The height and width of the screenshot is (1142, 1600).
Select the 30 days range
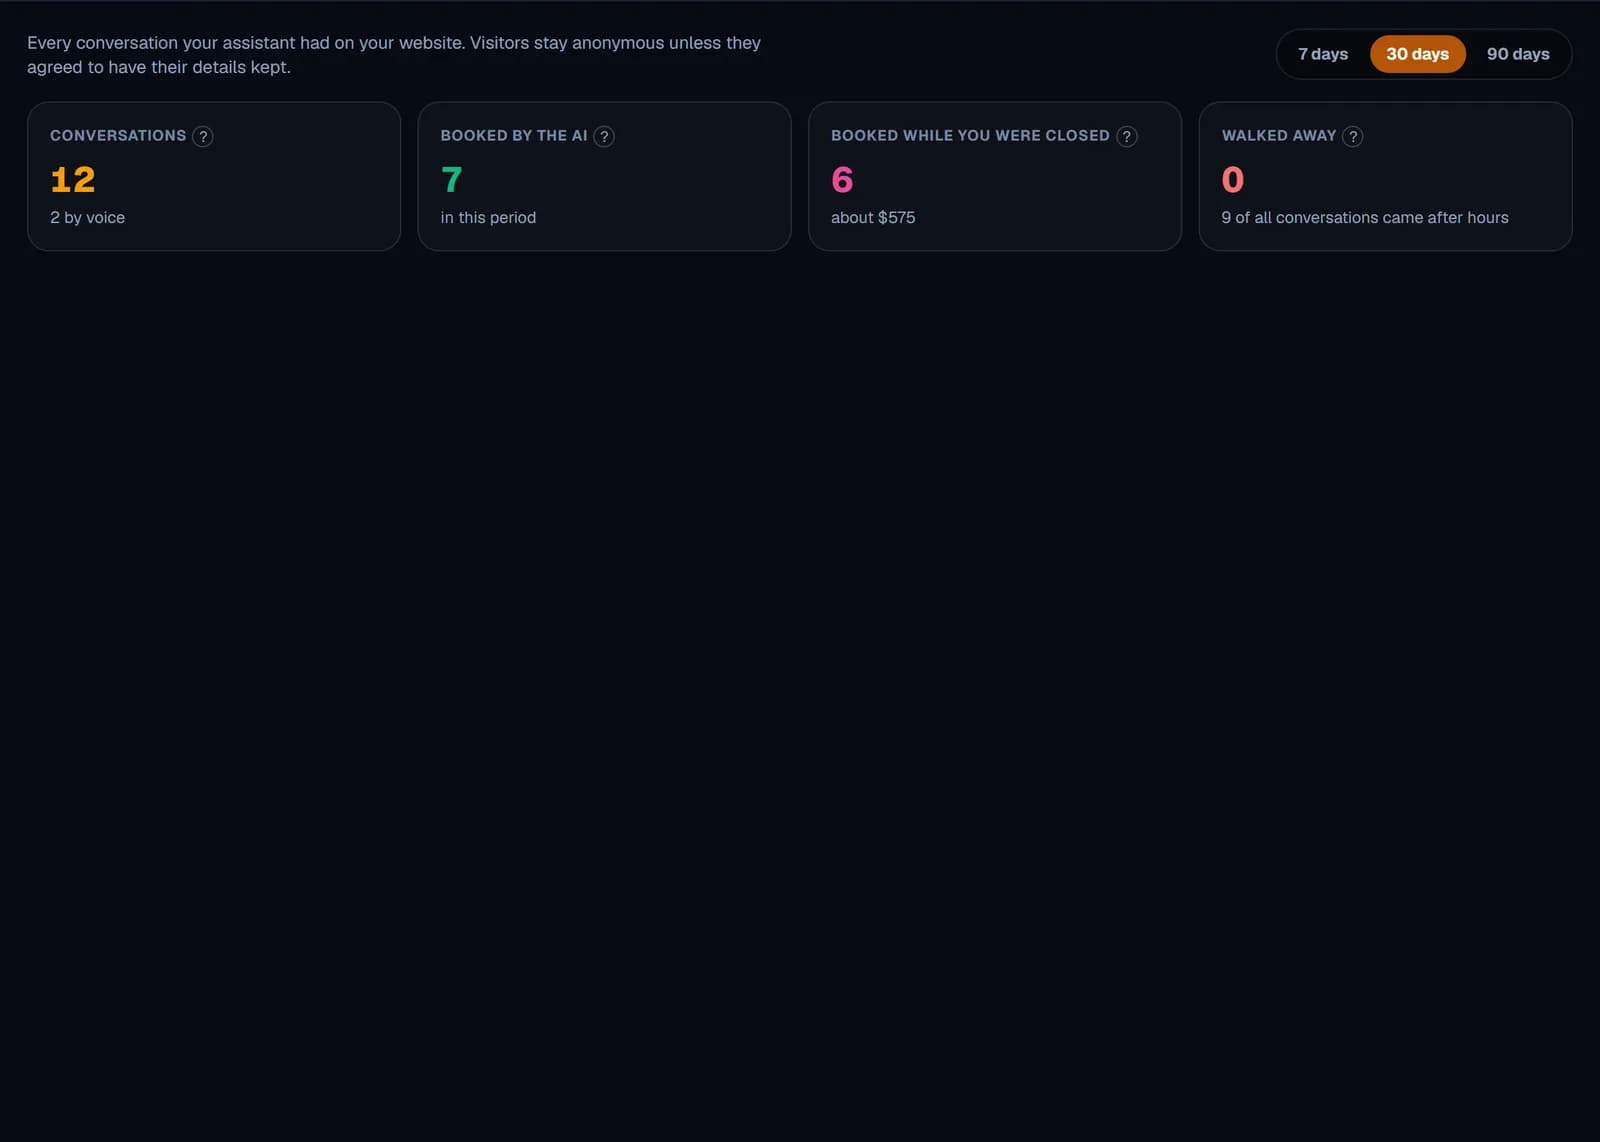pyautogui.click(x=1417, y=54)
